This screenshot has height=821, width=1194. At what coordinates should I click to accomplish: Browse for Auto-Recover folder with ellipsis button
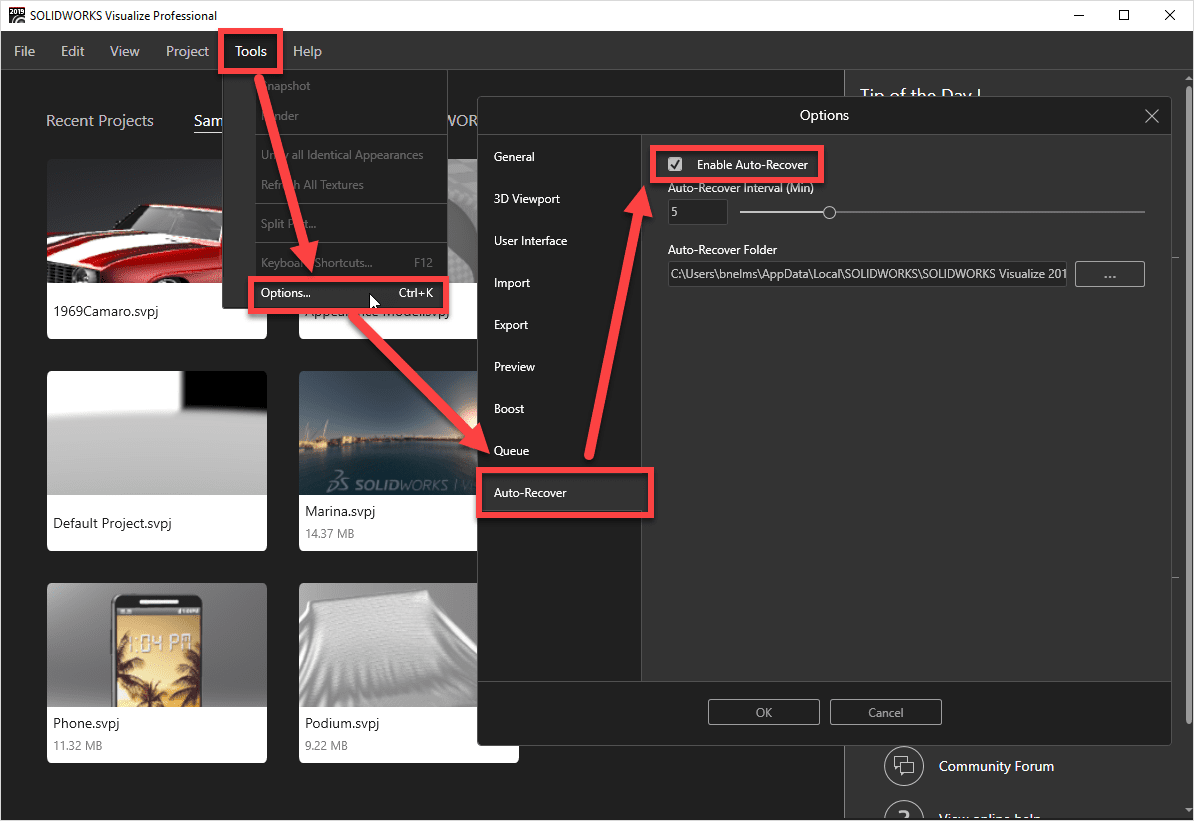[1109, 274]
